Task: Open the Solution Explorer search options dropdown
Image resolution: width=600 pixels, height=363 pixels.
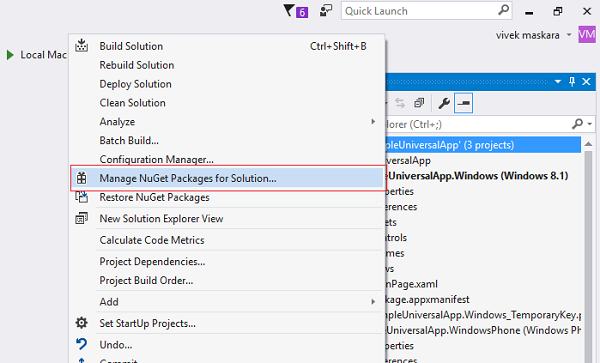Action: 590,124
